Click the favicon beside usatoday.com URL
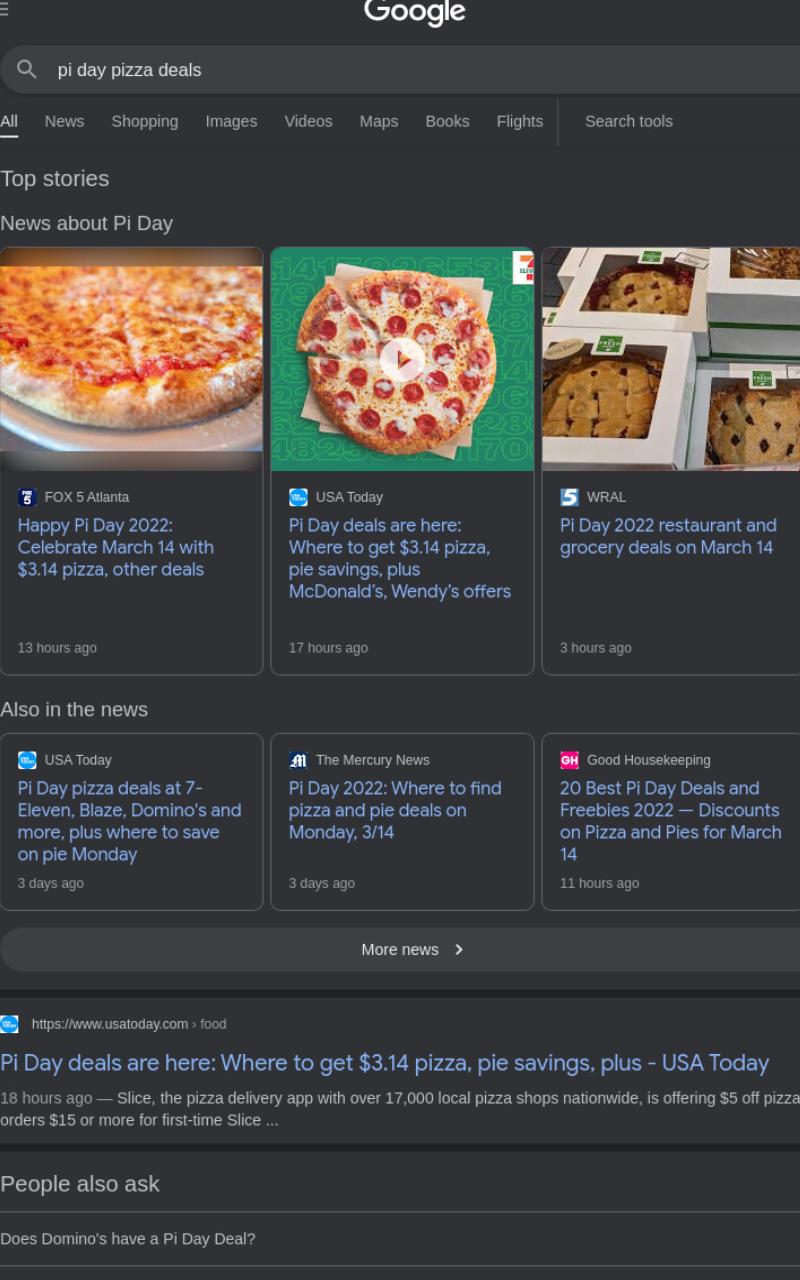Viewport: 800px width, 1280px height. point(9,1024)
